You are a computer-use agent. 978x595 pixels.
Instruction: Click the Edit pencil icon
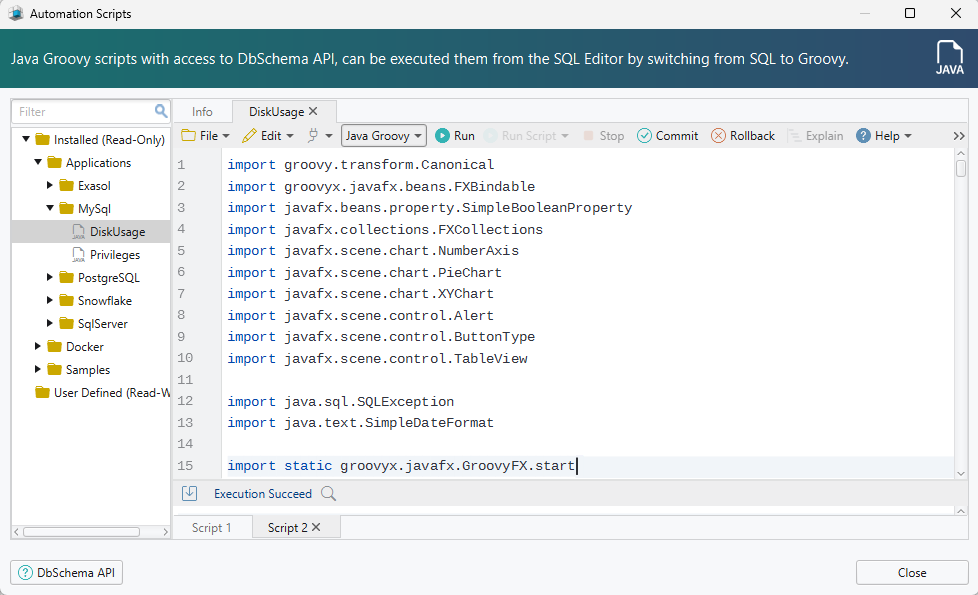pyautogui.click(x=249, y=135)
